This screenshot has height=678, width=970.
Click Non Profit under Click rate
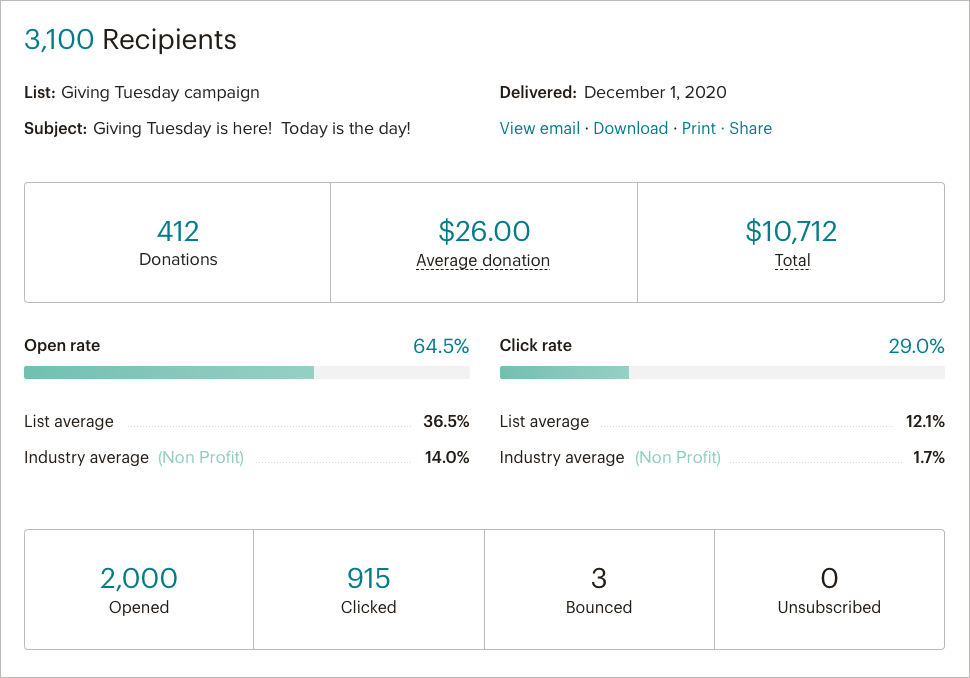point(678,457)
